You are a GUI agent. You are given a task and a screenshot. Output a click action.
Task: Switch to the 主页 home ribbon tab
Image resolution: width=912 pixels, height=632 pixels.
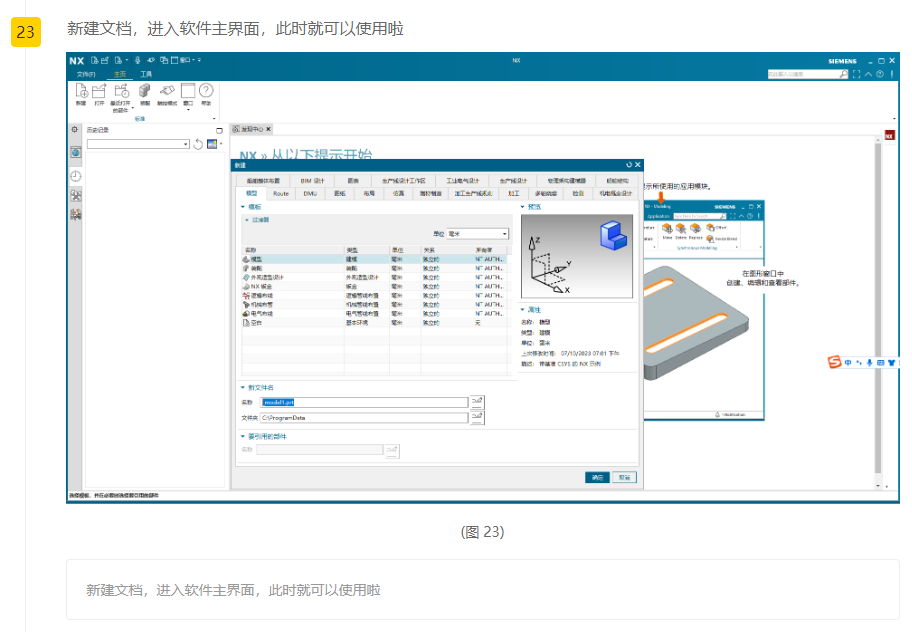120,74
